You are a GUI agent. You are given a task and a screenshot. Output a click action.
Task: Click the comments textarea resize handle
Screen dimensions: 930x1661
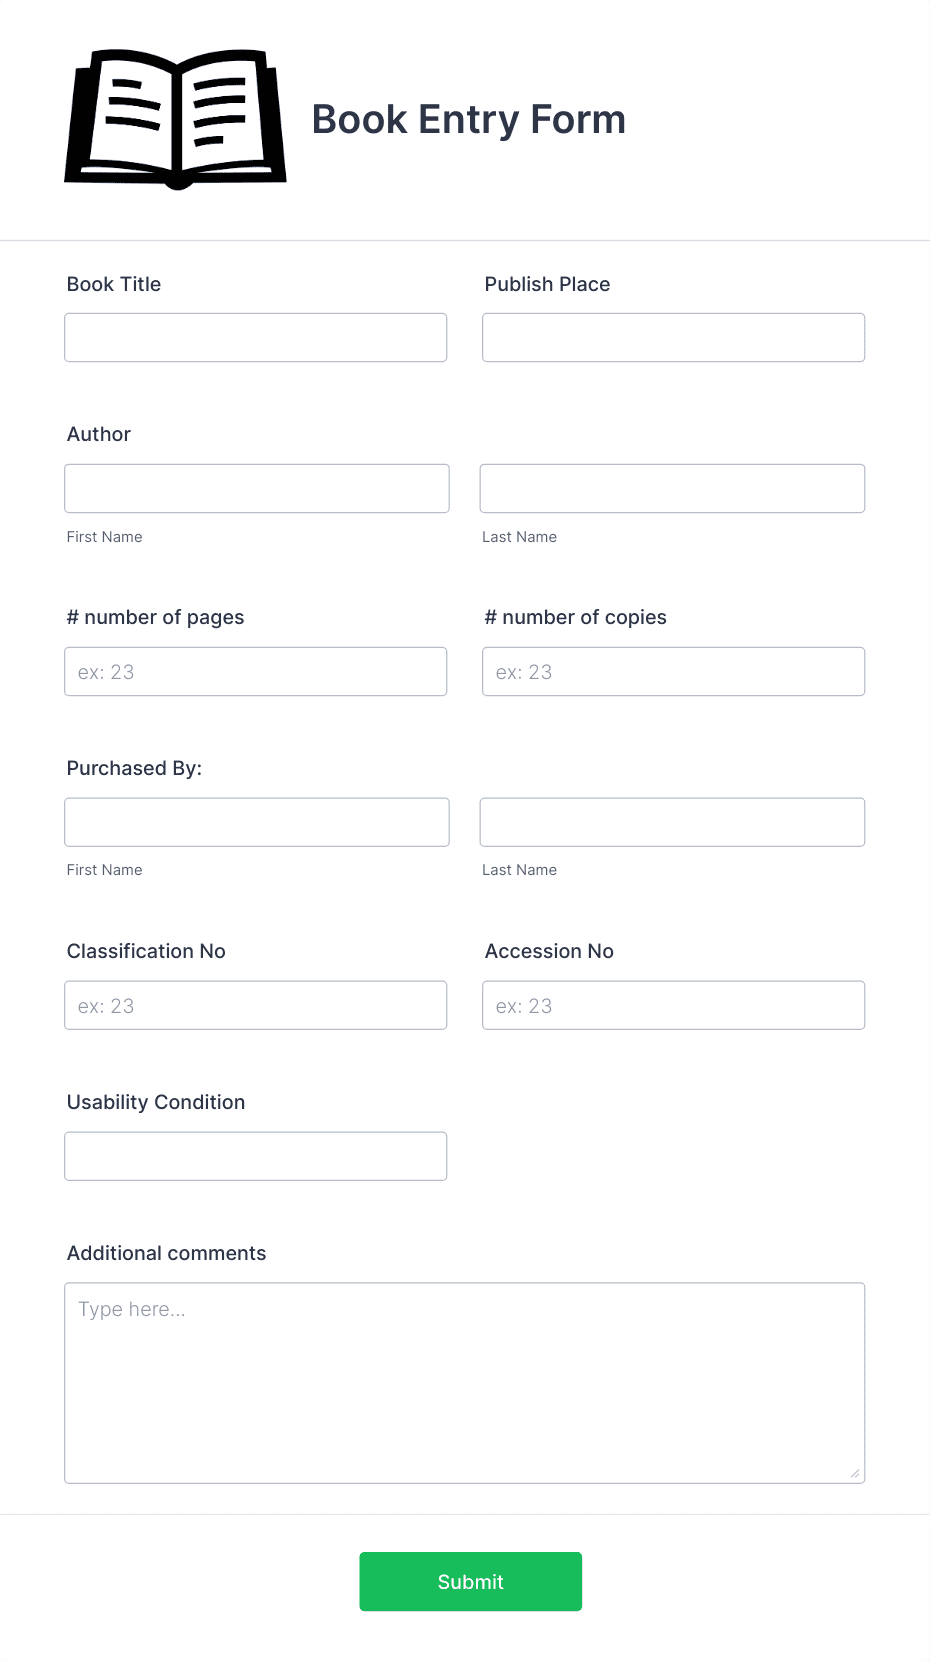[x=856, y=1472]
